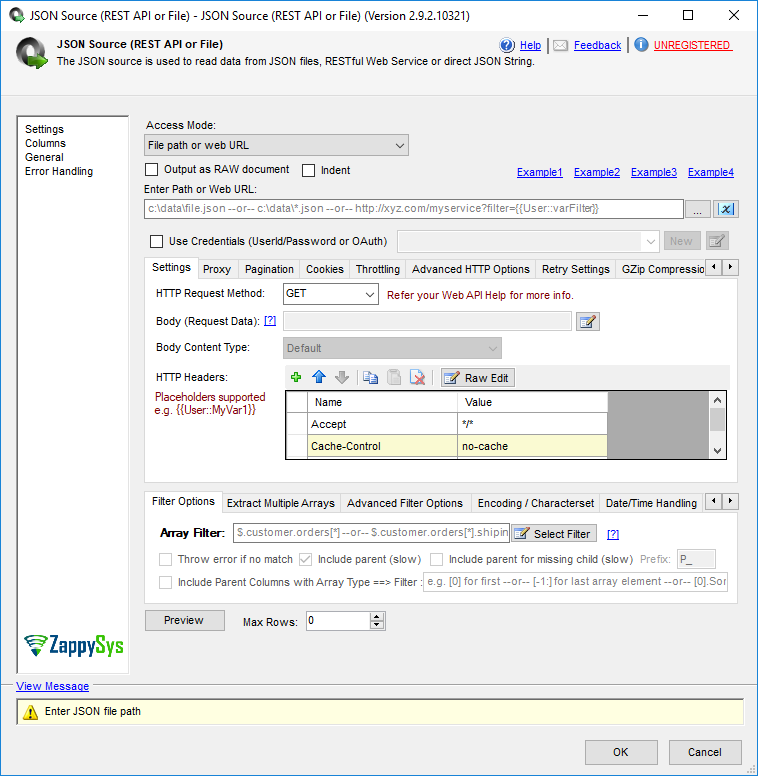758x776 pixels.
Task: Move header up with blue arrow icon
Action: point(319,378)
